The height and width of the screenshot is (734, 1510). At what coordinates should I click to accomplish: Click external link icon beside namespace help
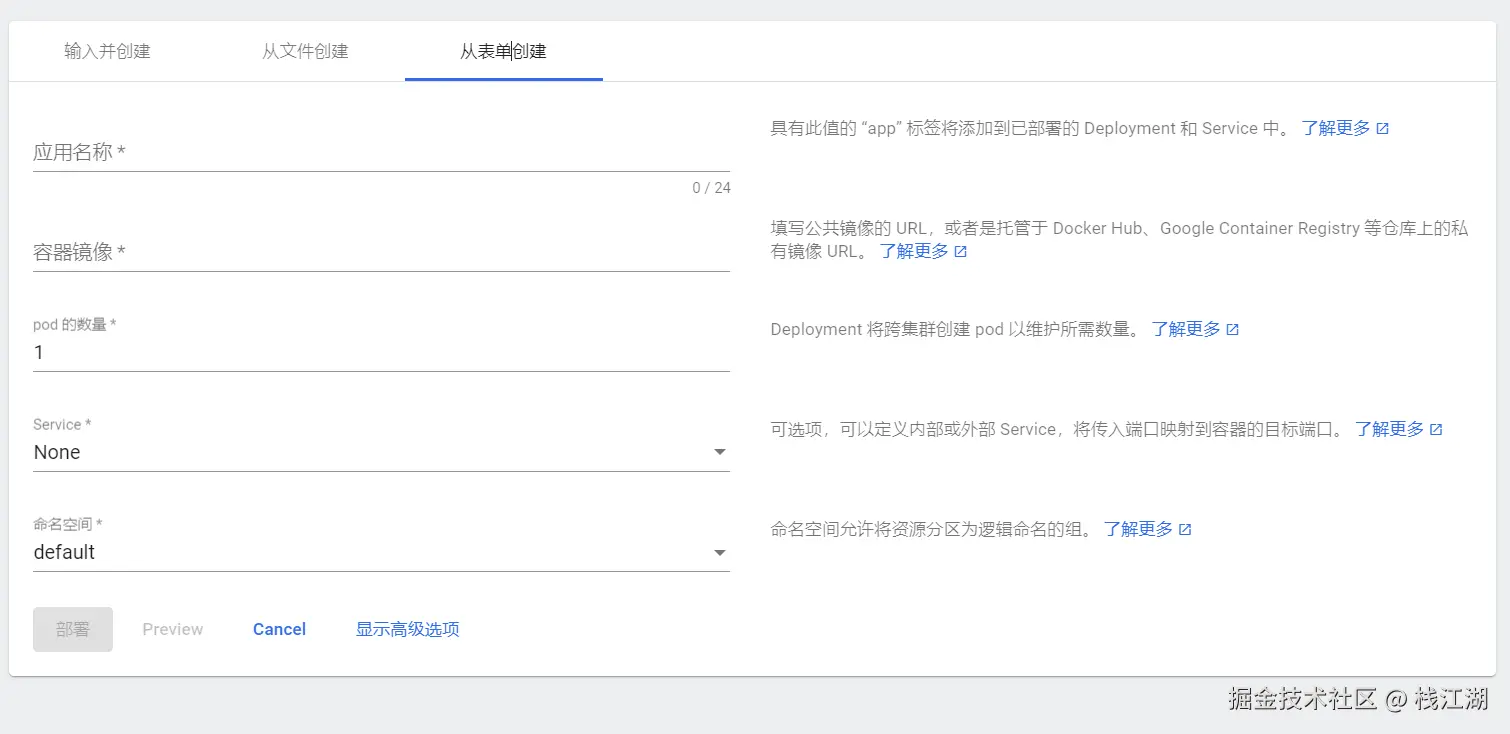tap(1185, 529)
